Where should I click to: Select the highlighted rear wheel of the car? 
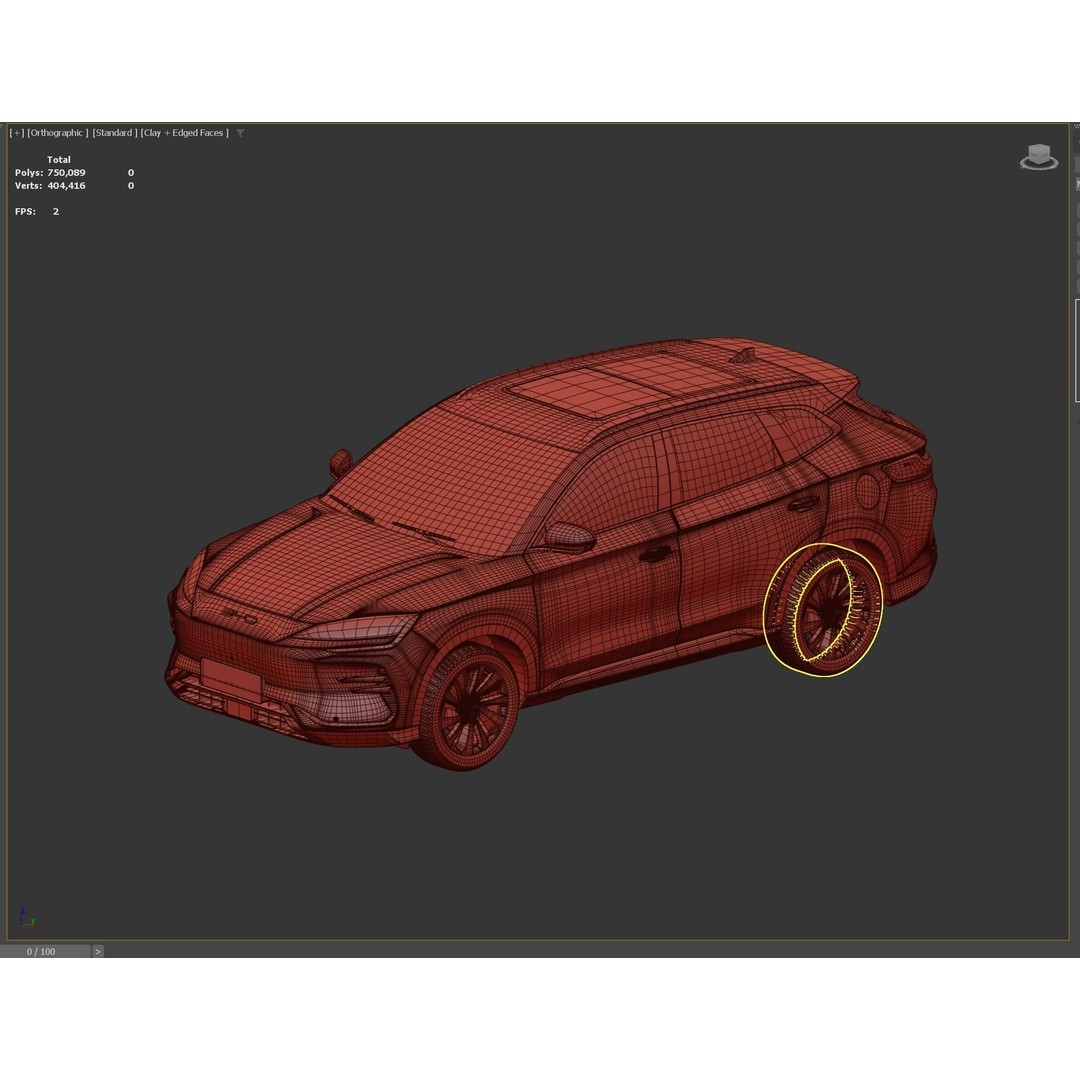823,610
